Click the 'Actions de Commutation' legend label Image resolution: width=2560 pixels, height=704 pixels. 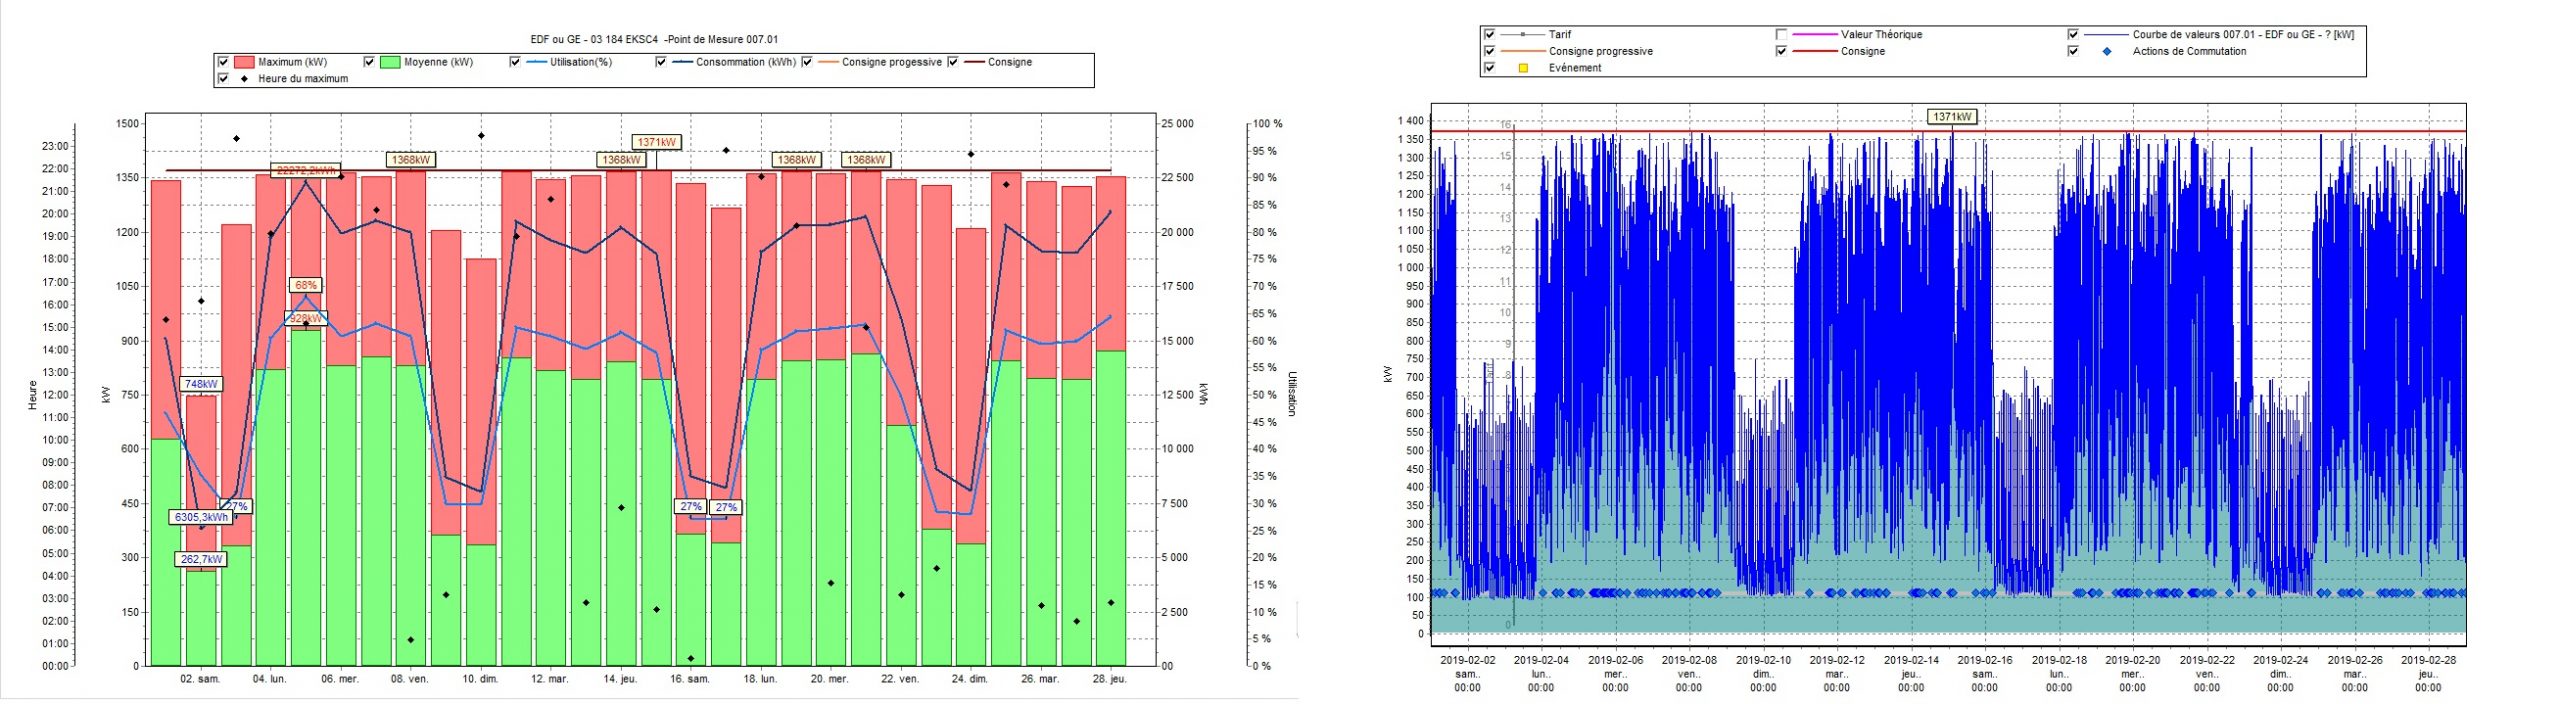coord(2189,51)
